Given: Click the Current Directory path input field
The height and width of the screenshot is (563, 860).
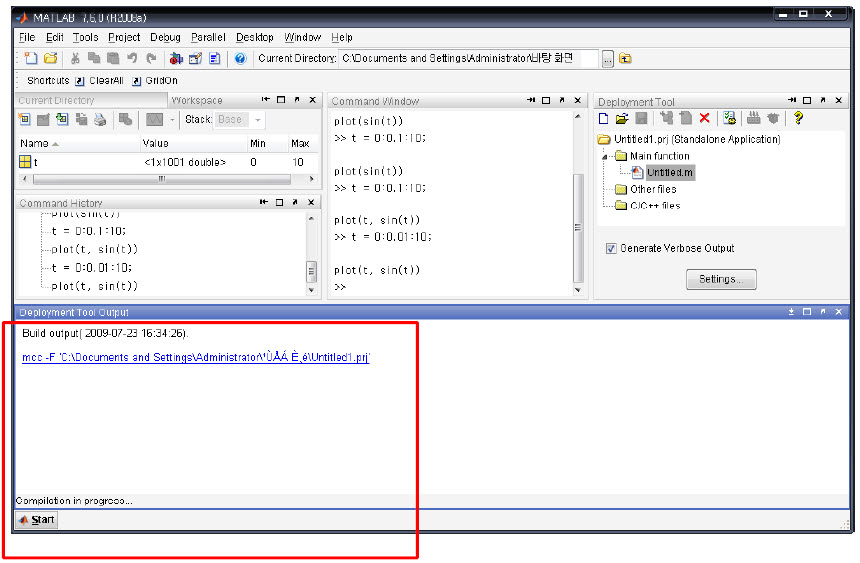Looking at the screenshot, I should [x=468, y=58].
